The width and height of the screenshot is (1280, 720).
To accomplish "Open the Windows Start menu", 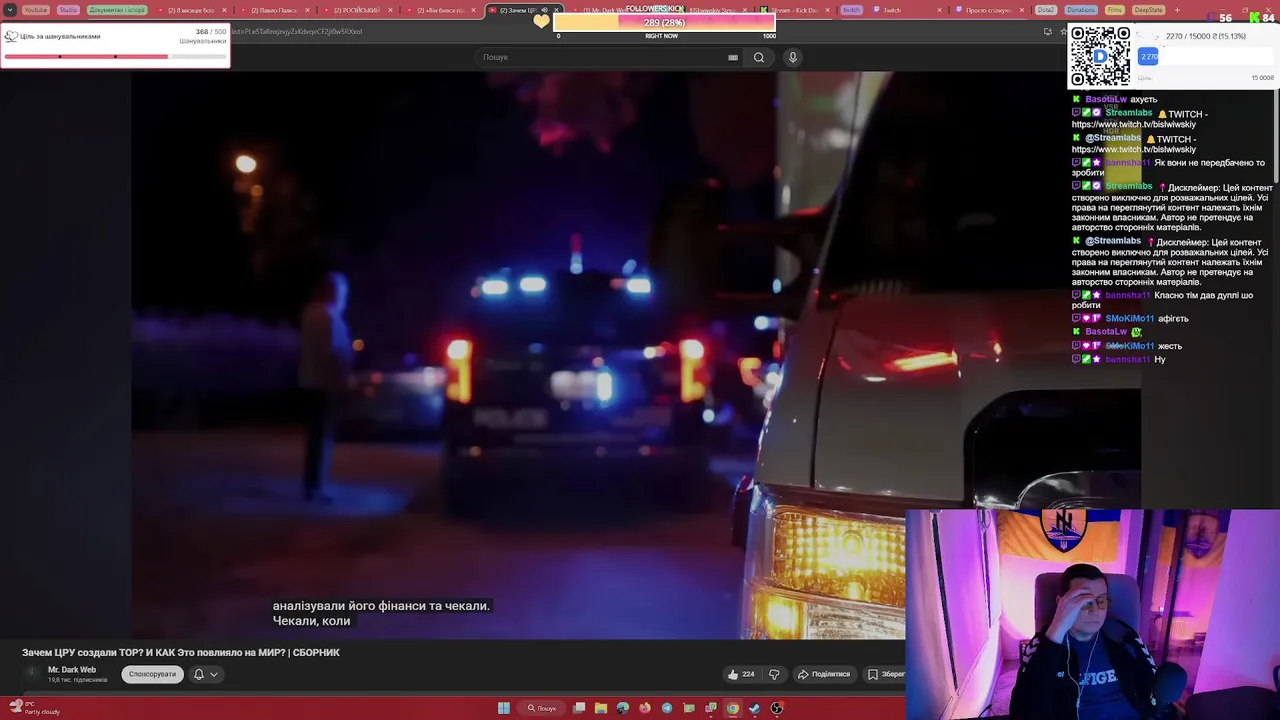I will [x=504, y=708].
